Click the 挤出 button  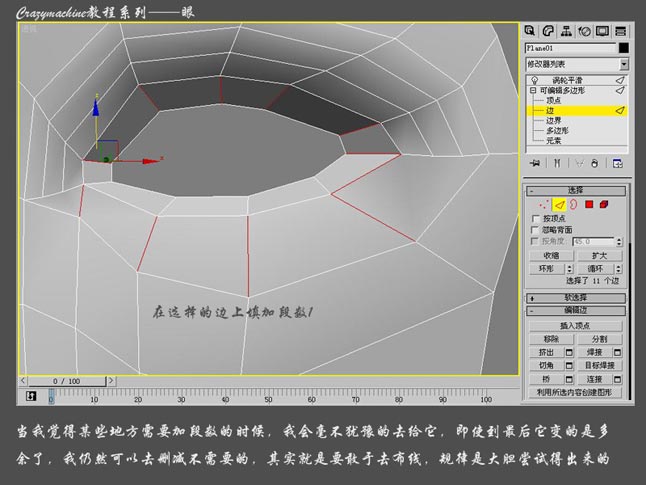pos(546,353)
